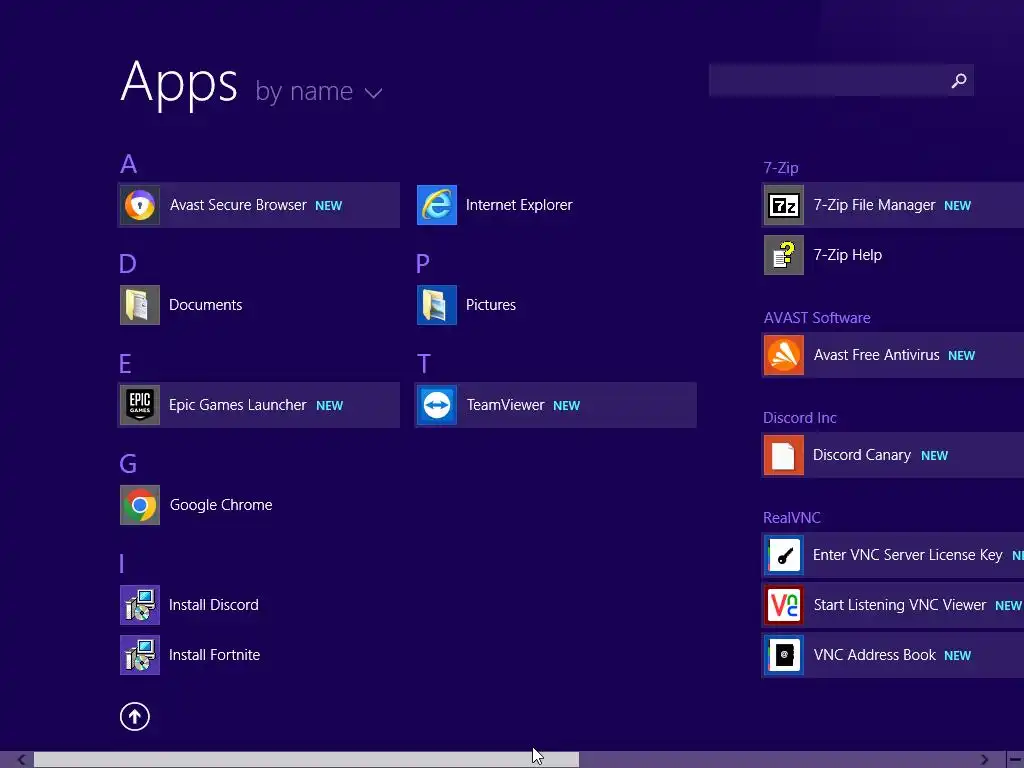Screen dimensions: 1024x768
Task: Open the Documents folder icon
Action: tap(140, 305)
